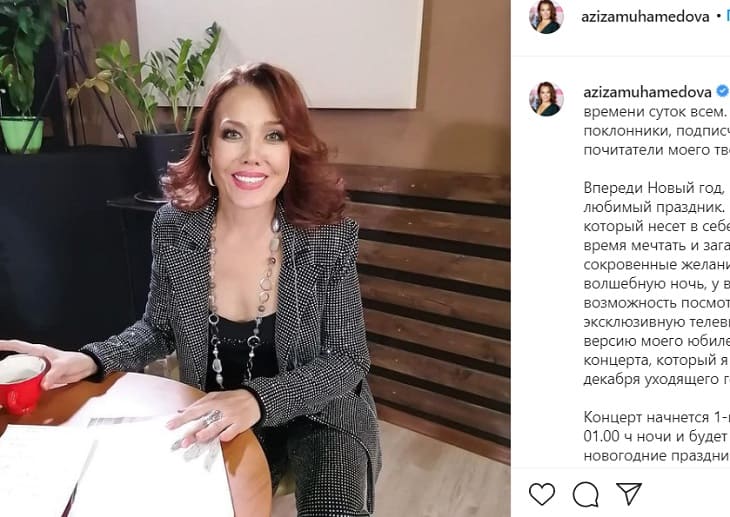Open azizamuhamedova profile from the header username
Image resolution: width=730 pixels, height=517 pixels.
[x=645, y=17]
